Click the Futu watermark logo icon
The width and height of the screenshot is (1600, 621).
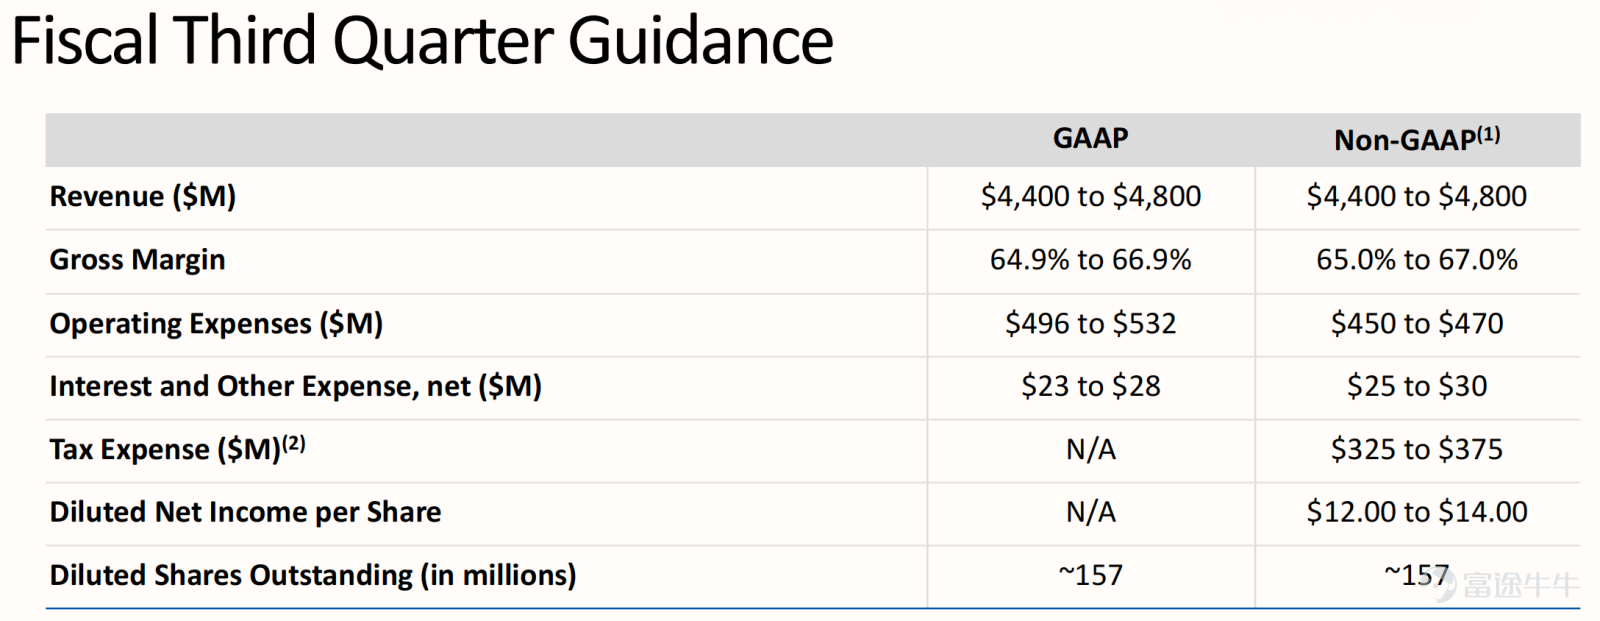tap(1446, 586)
